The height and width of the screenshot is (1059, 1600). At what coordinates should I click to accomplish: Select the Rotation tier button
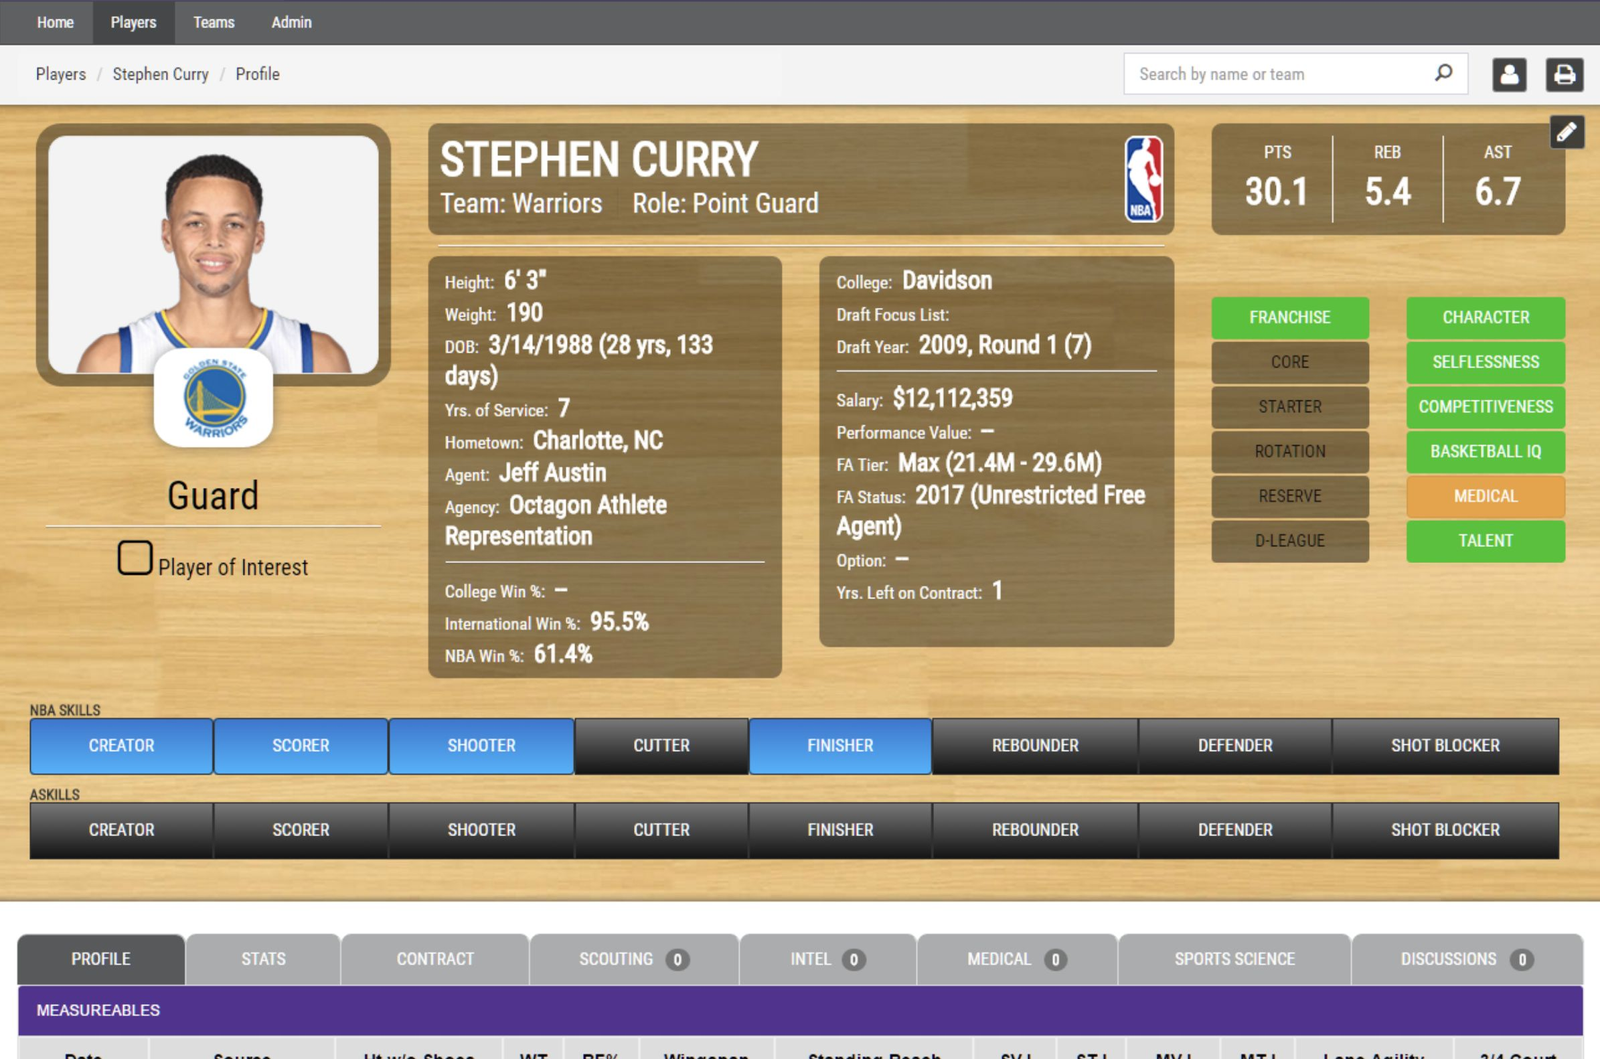pyautogui.click(x=1290, y=451)
